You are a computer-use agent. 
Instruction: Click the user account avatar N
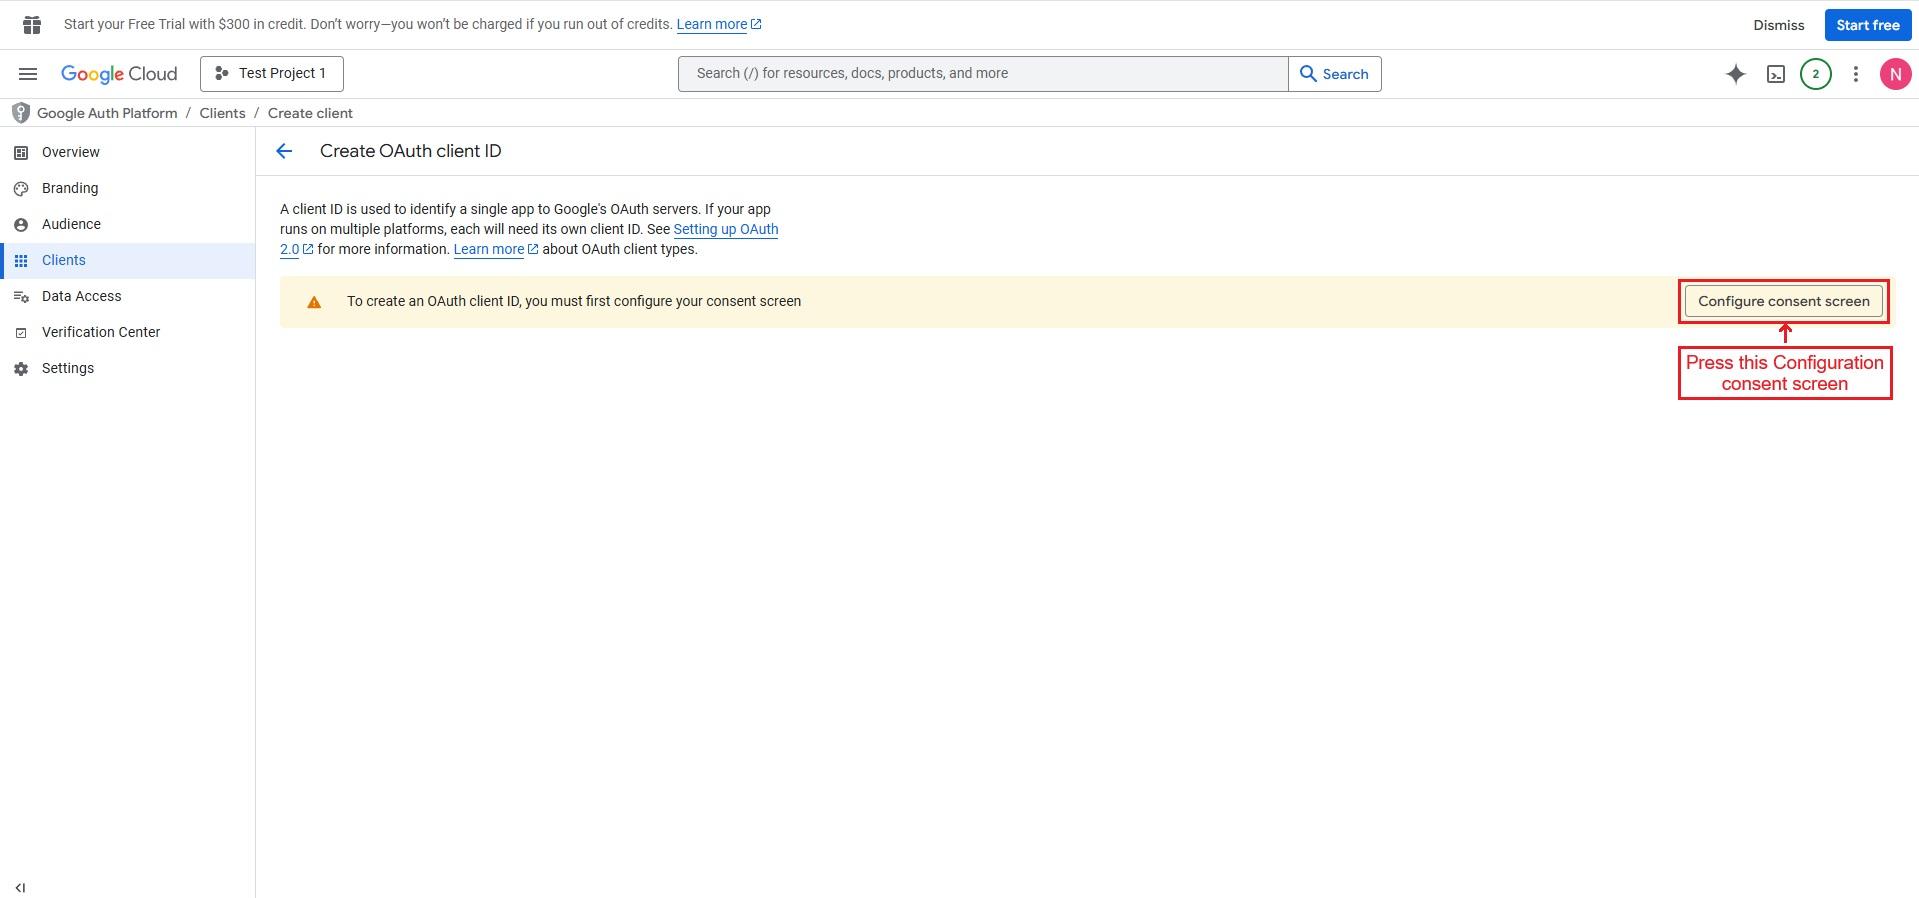(1895, 74)
